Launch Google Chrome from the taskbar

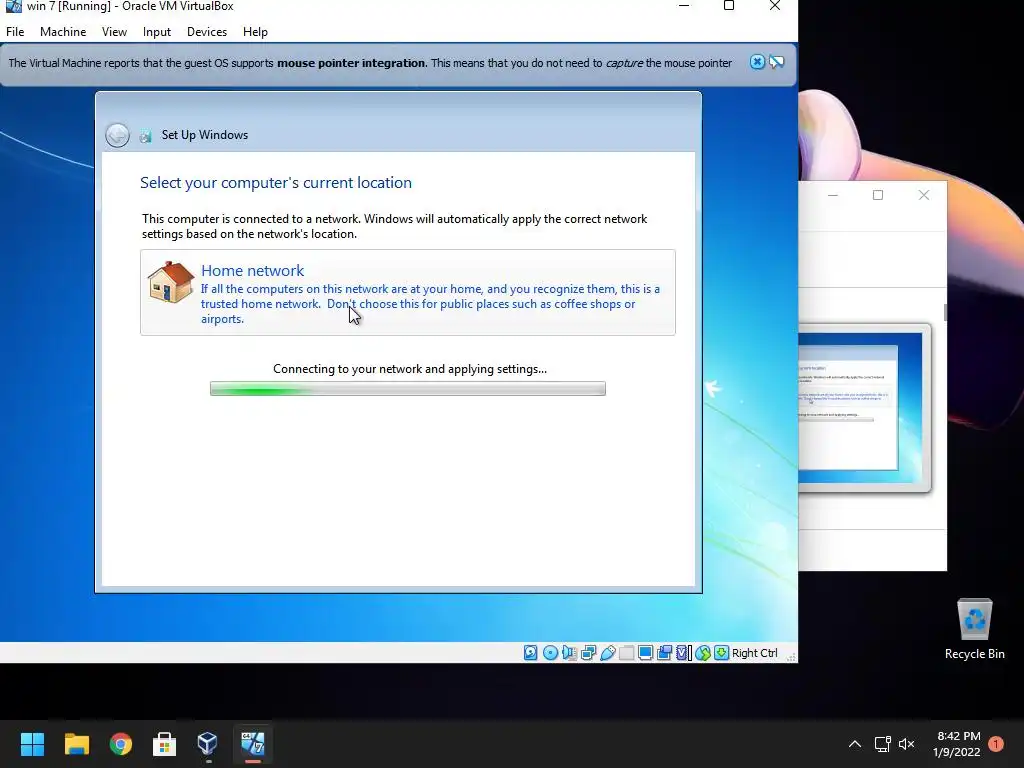(121, 744)
